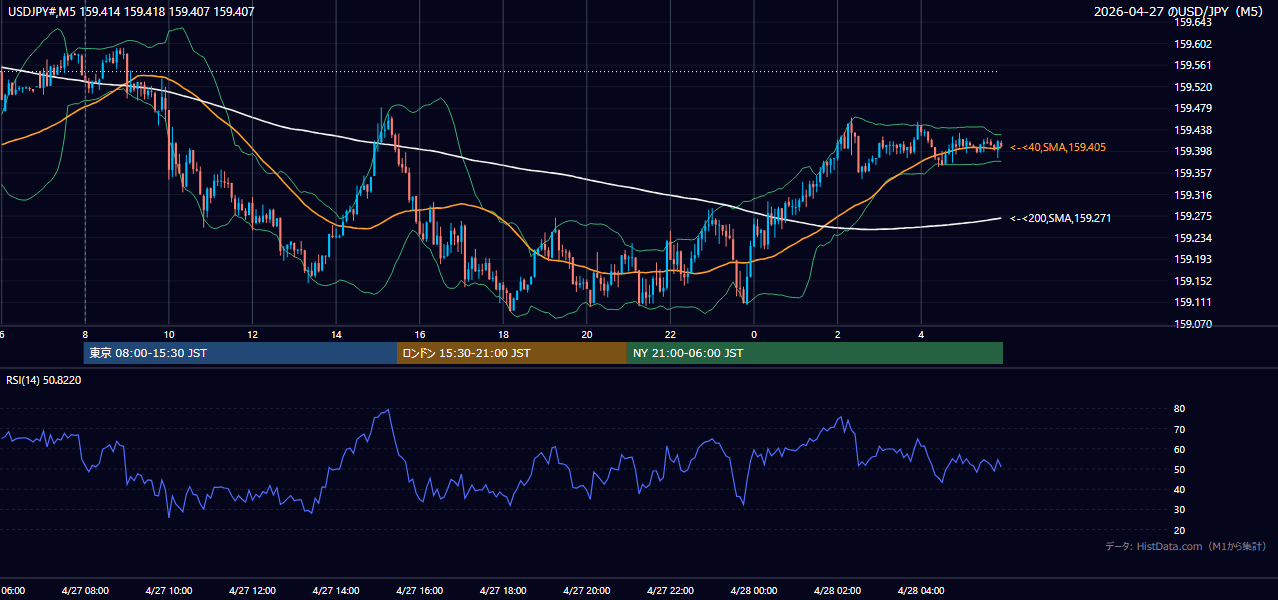
Task: Click RSI scale value 50
Action: pyautogui.click(x=1180, y=469)
